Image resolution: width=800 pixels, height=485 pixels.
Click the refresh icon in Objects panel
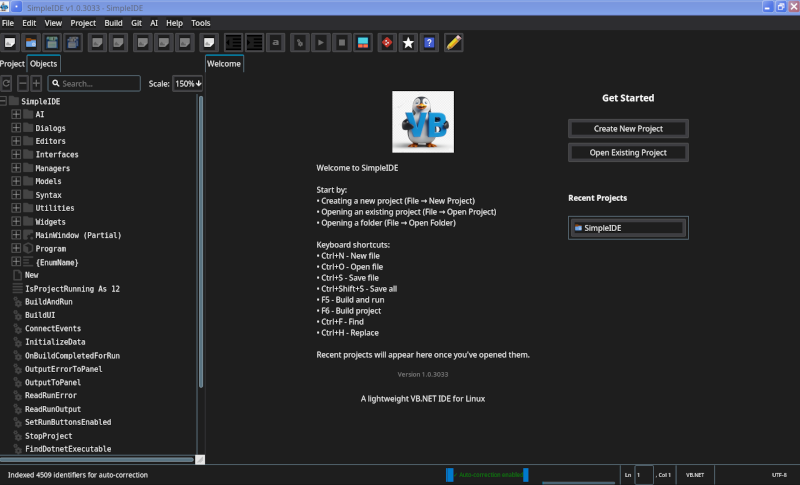[x=6, y=83]
